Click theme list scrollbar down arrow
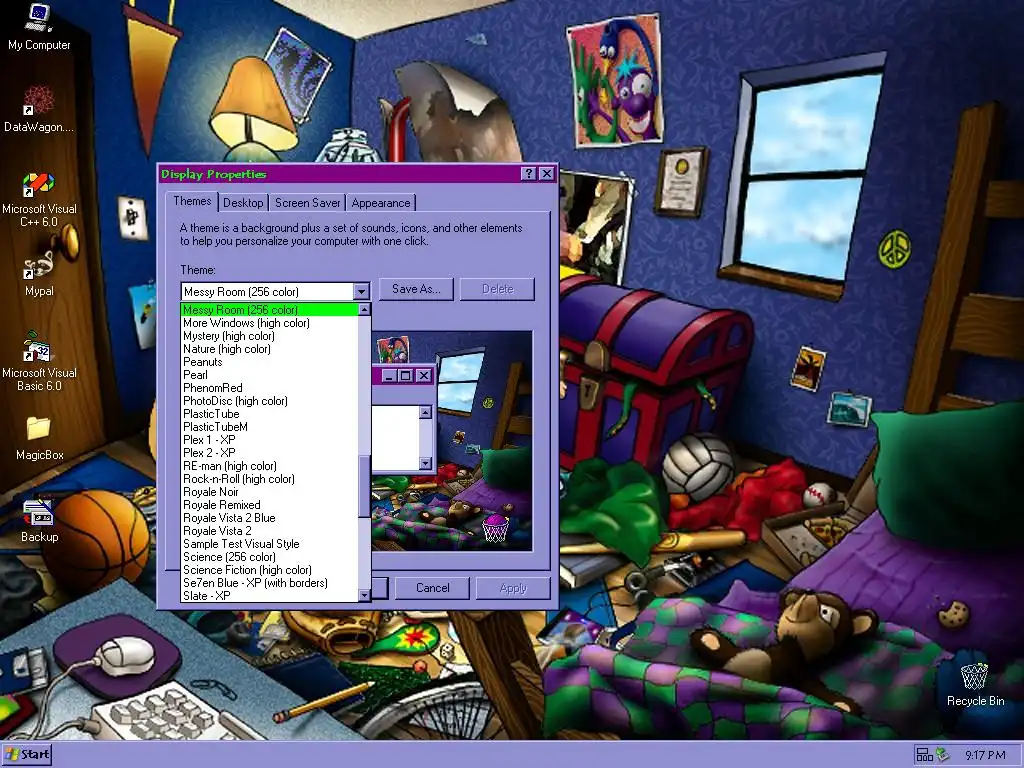This screenshot has width=1024, height=768. [364, 595]
